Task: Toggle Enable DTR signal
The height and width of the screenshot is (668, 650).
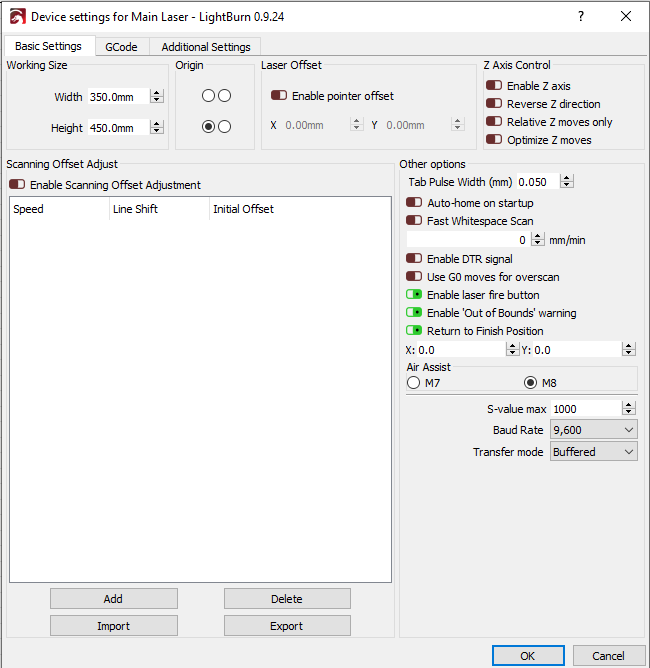Action: 414,259
